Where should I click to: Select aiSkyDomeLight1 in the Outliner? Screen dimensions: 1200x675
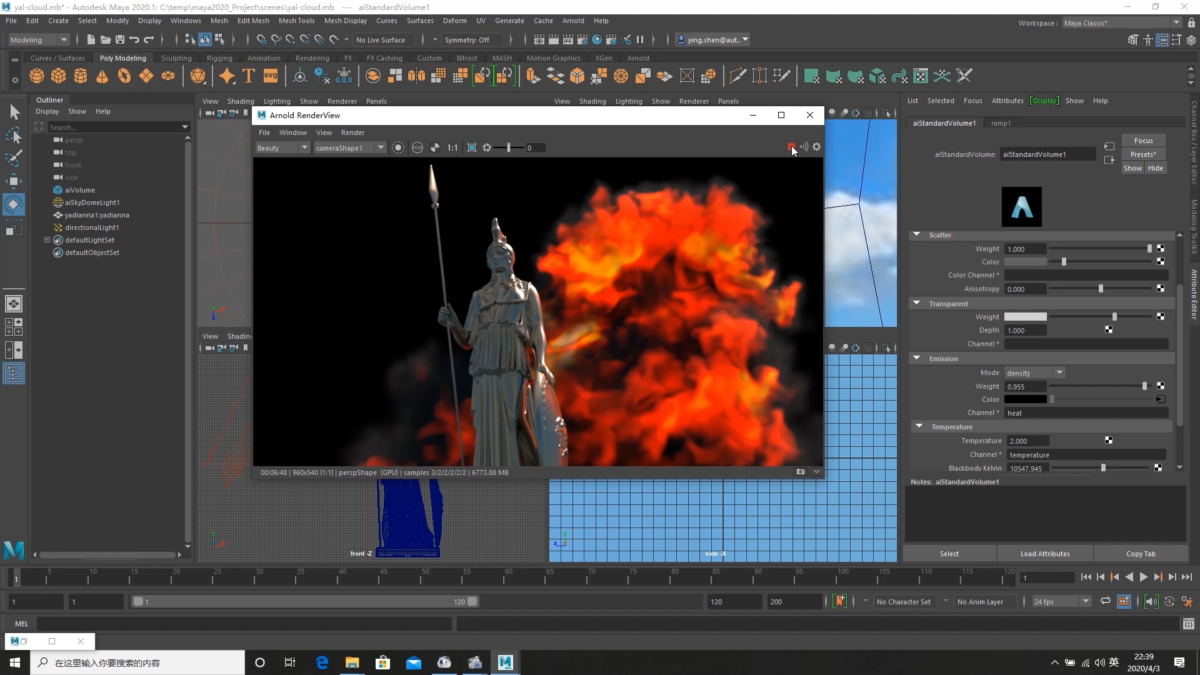[91, 202]
